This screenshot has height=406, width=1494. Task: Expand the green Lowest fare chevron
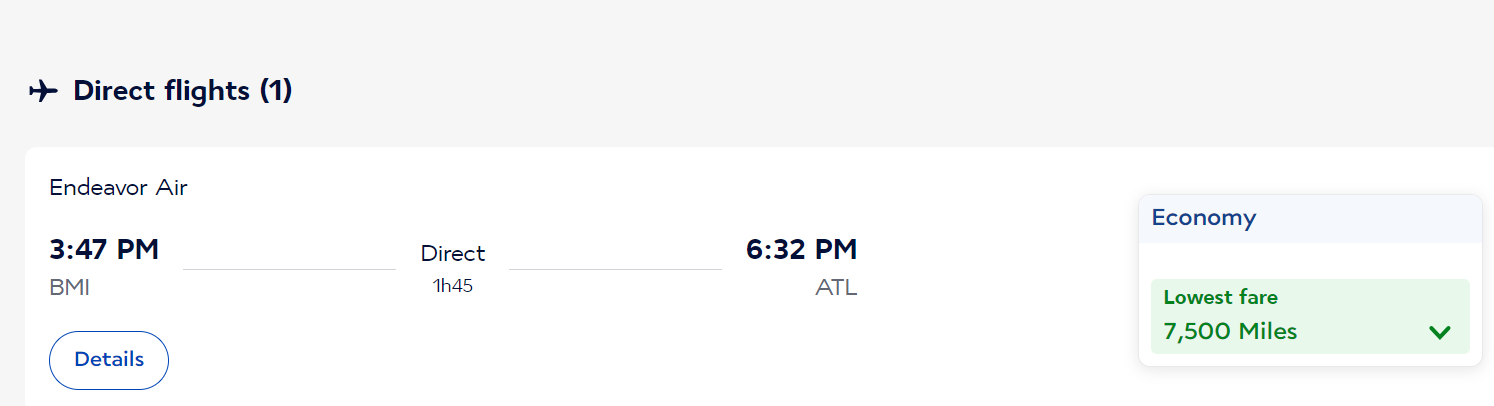[x=1440, y=332]
